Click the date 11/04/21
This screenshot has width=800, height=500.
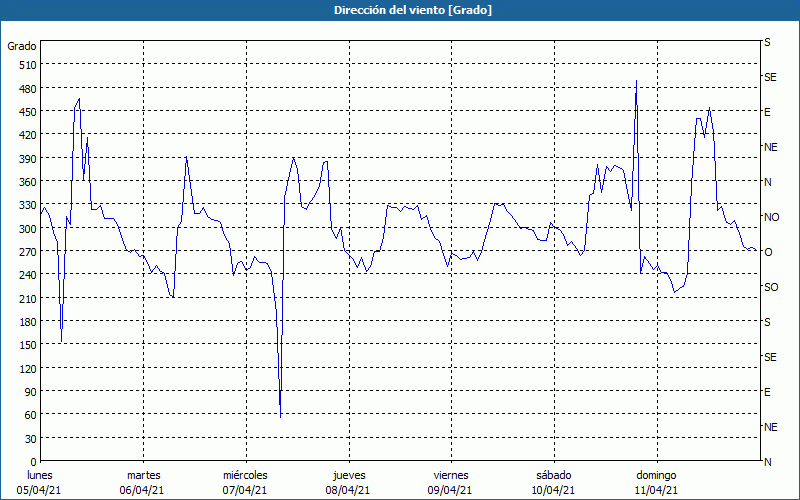[656, 491]
